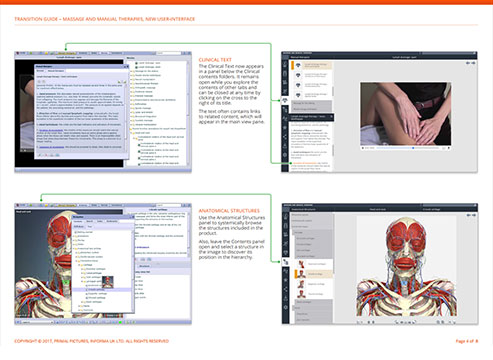
Task: Select the active Anatomical Structures sidebar icon in the skeleton view
Action: pos(286,262)
